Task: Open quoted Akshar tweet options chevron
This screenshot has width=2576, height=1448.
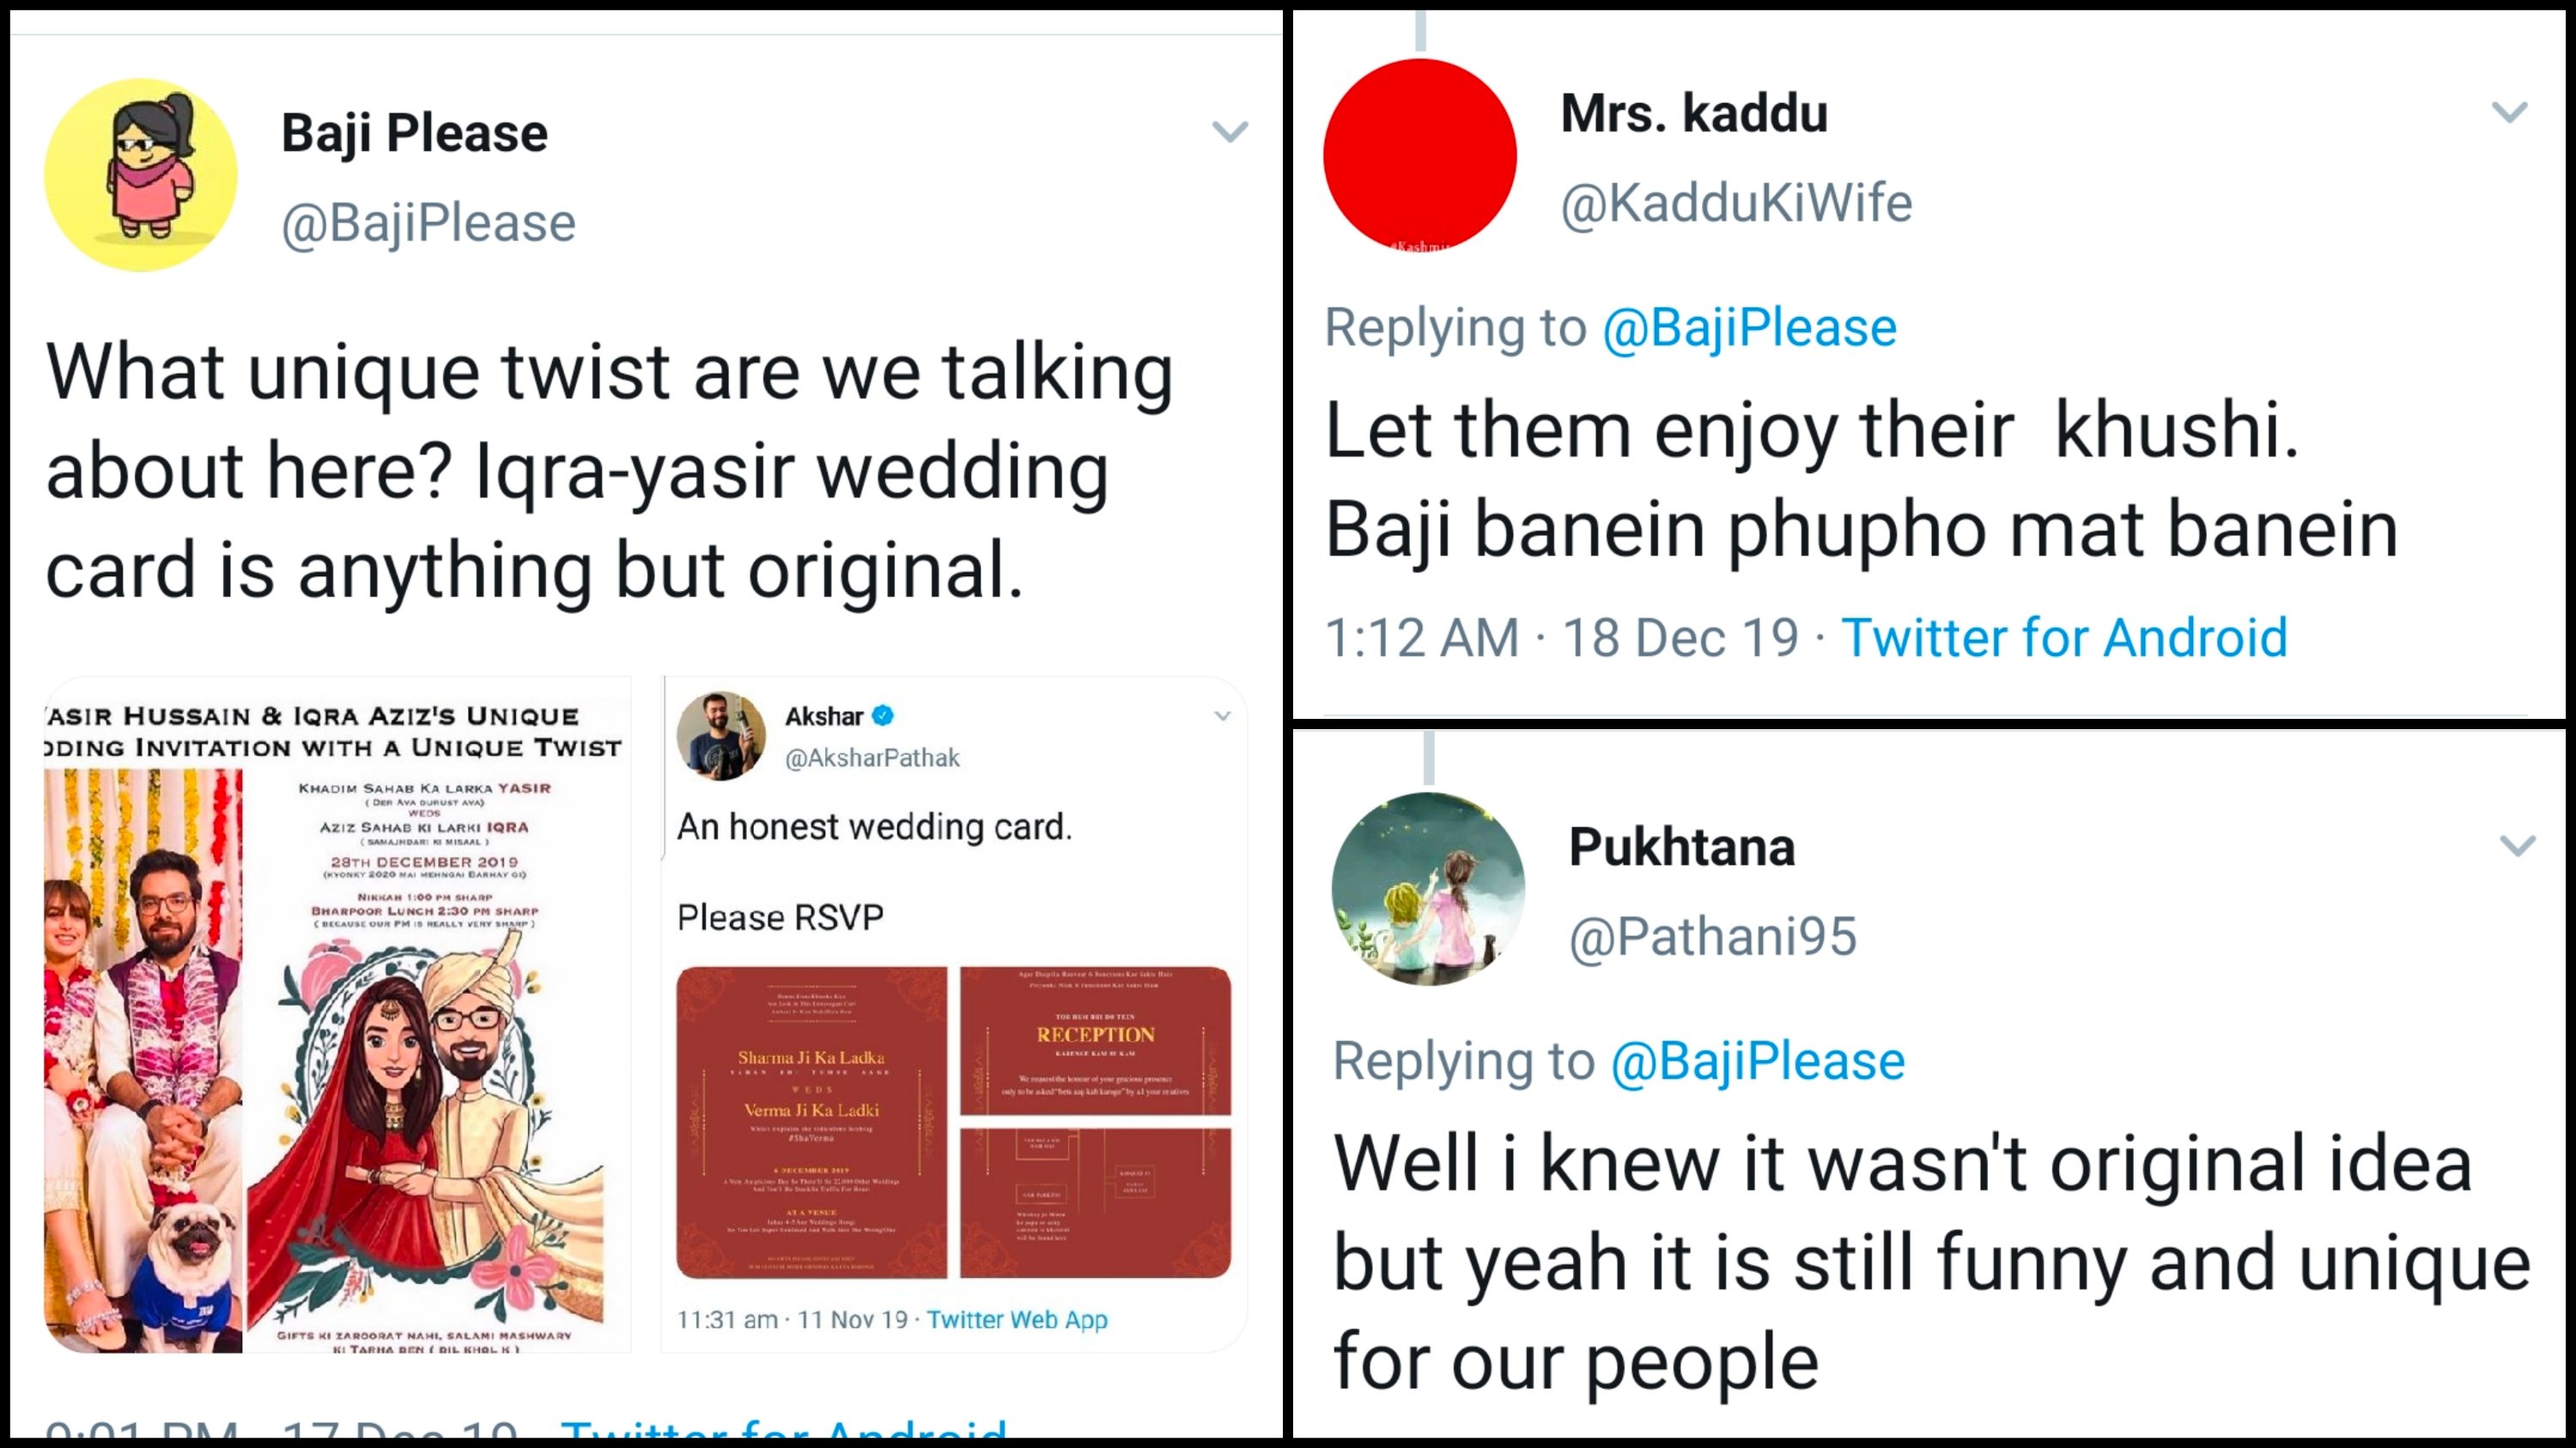Action: coord(1222,716)
